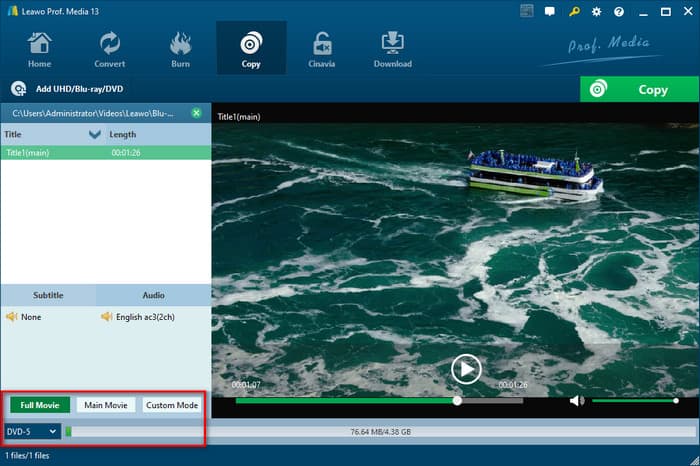Expand the Title column dropdown arrow

pyautogui.click(x=95, y=134)
